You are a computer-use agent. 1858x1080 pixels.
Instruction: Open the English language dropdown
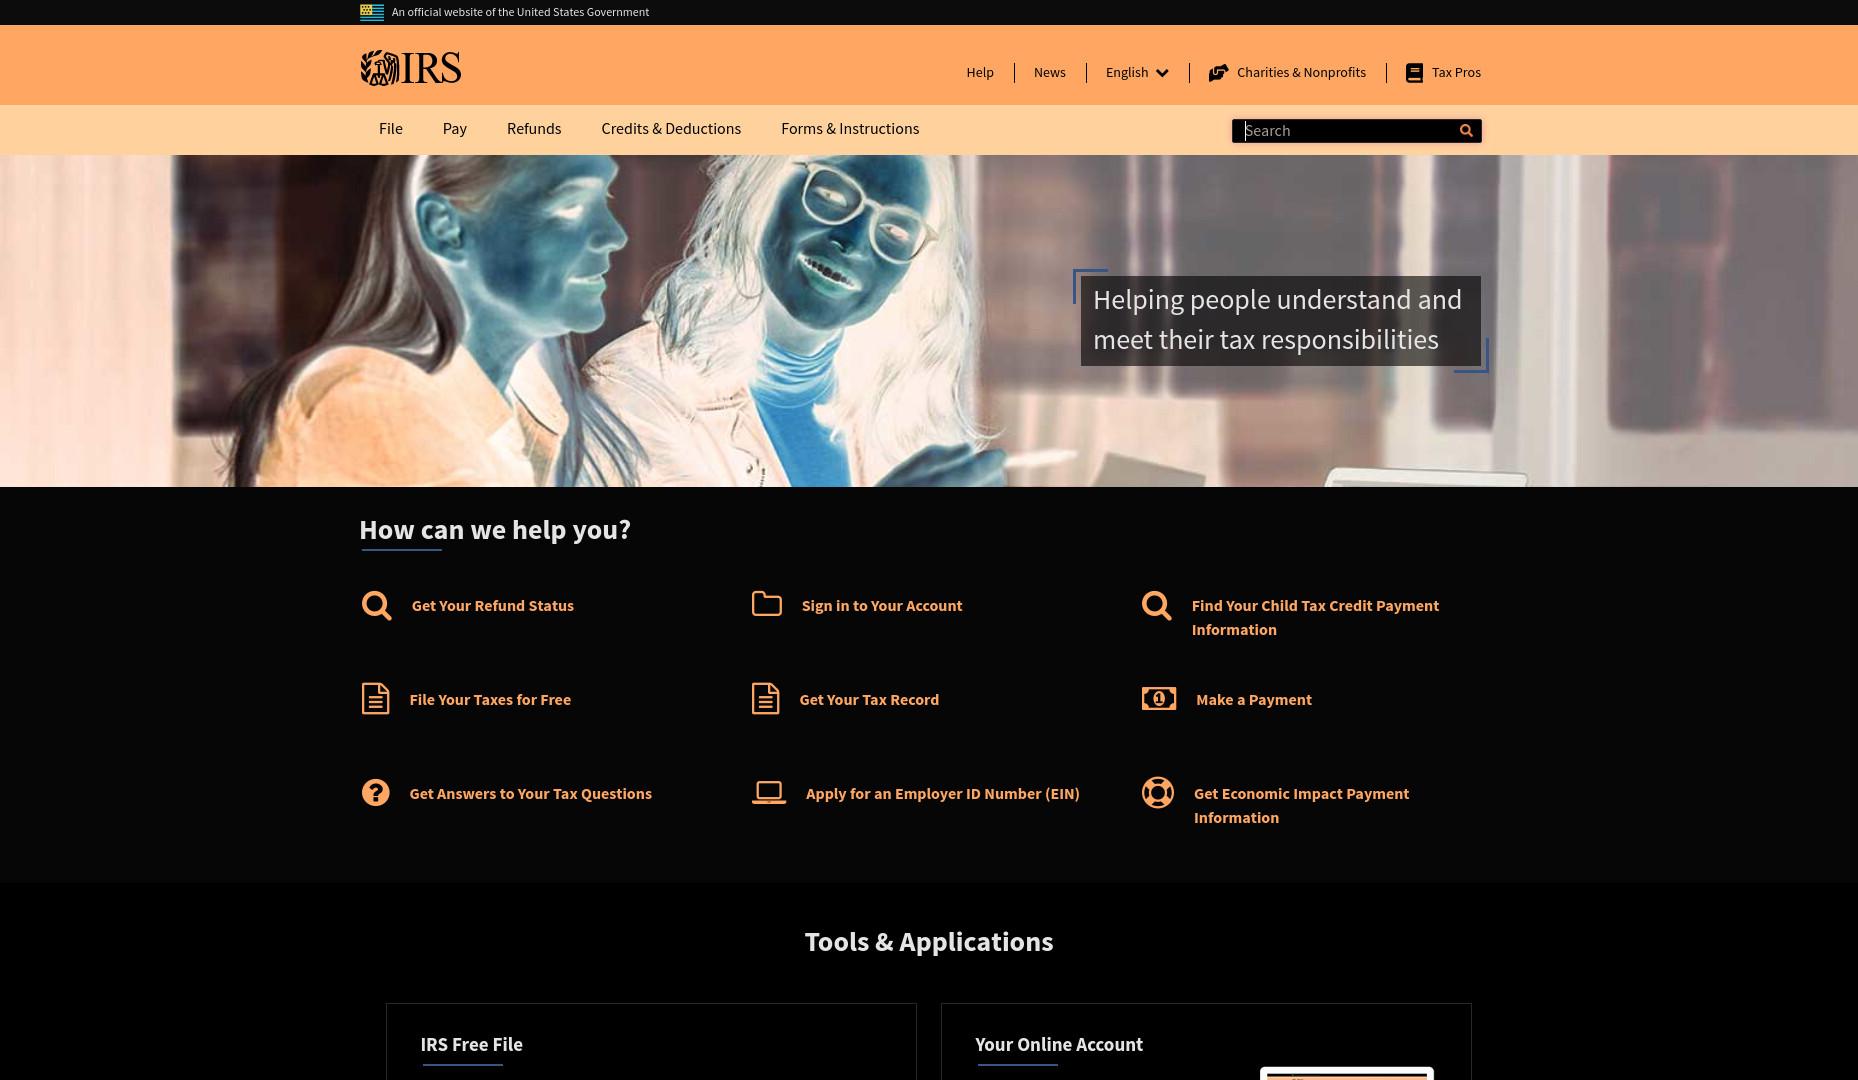coord(1137,72)
